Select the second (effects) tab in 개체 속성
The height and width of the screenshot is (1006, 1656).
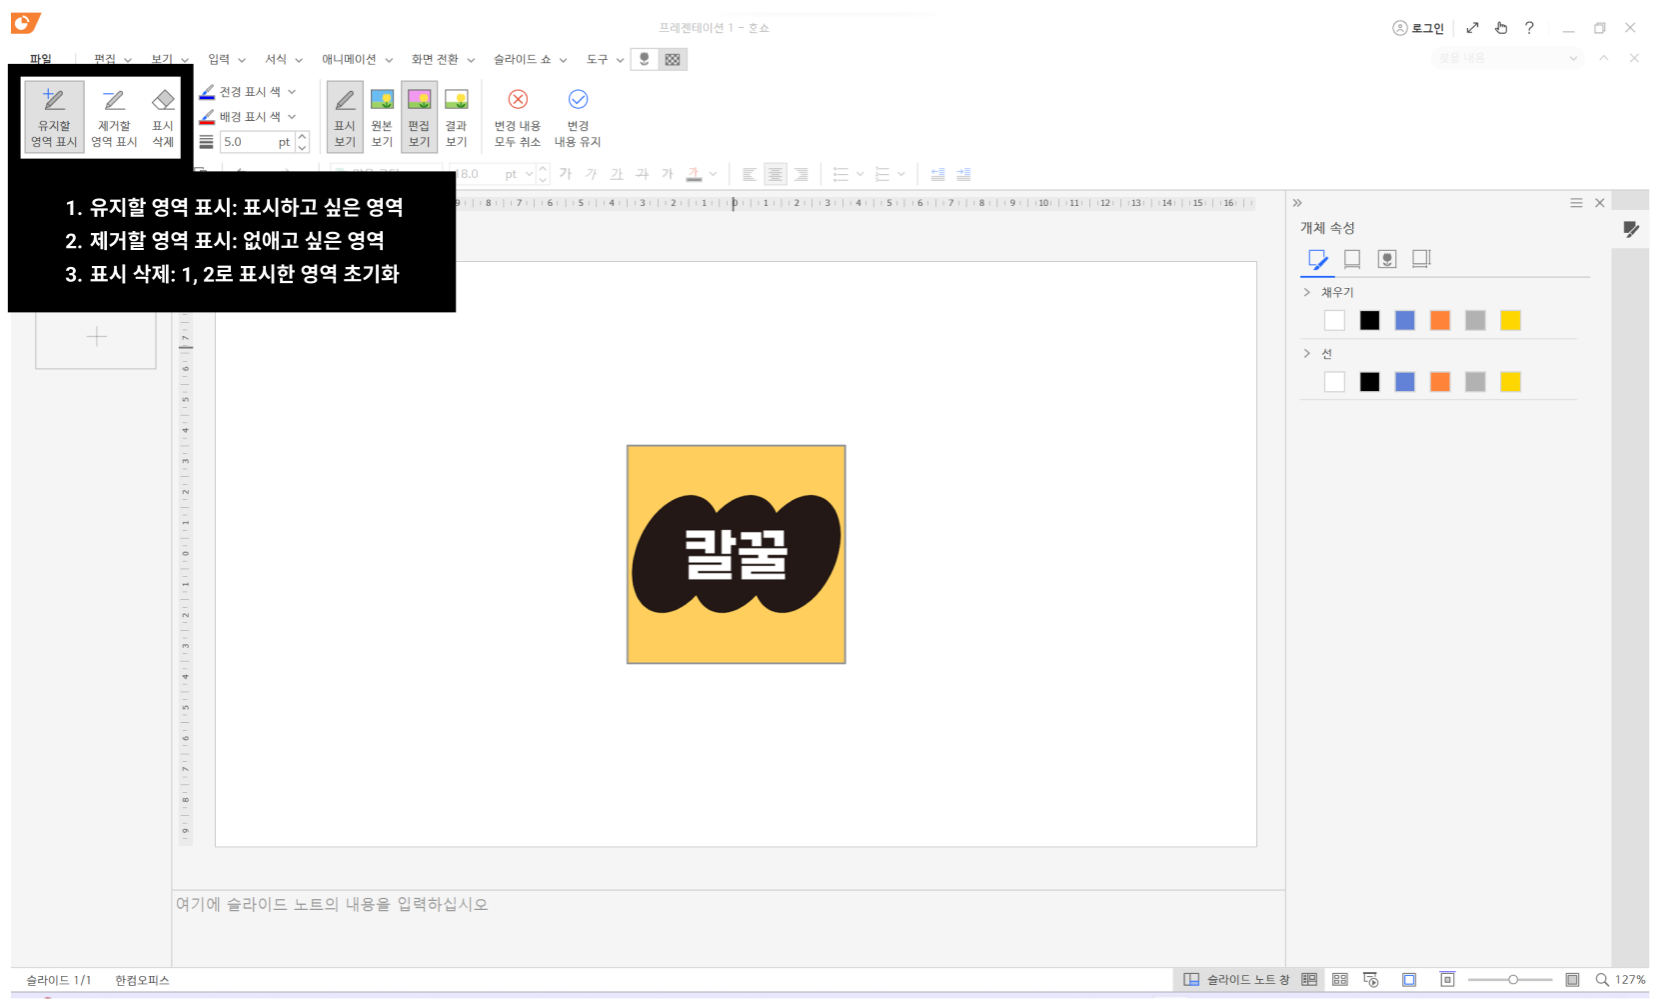pyautogui.click(x=1352, y=260)
